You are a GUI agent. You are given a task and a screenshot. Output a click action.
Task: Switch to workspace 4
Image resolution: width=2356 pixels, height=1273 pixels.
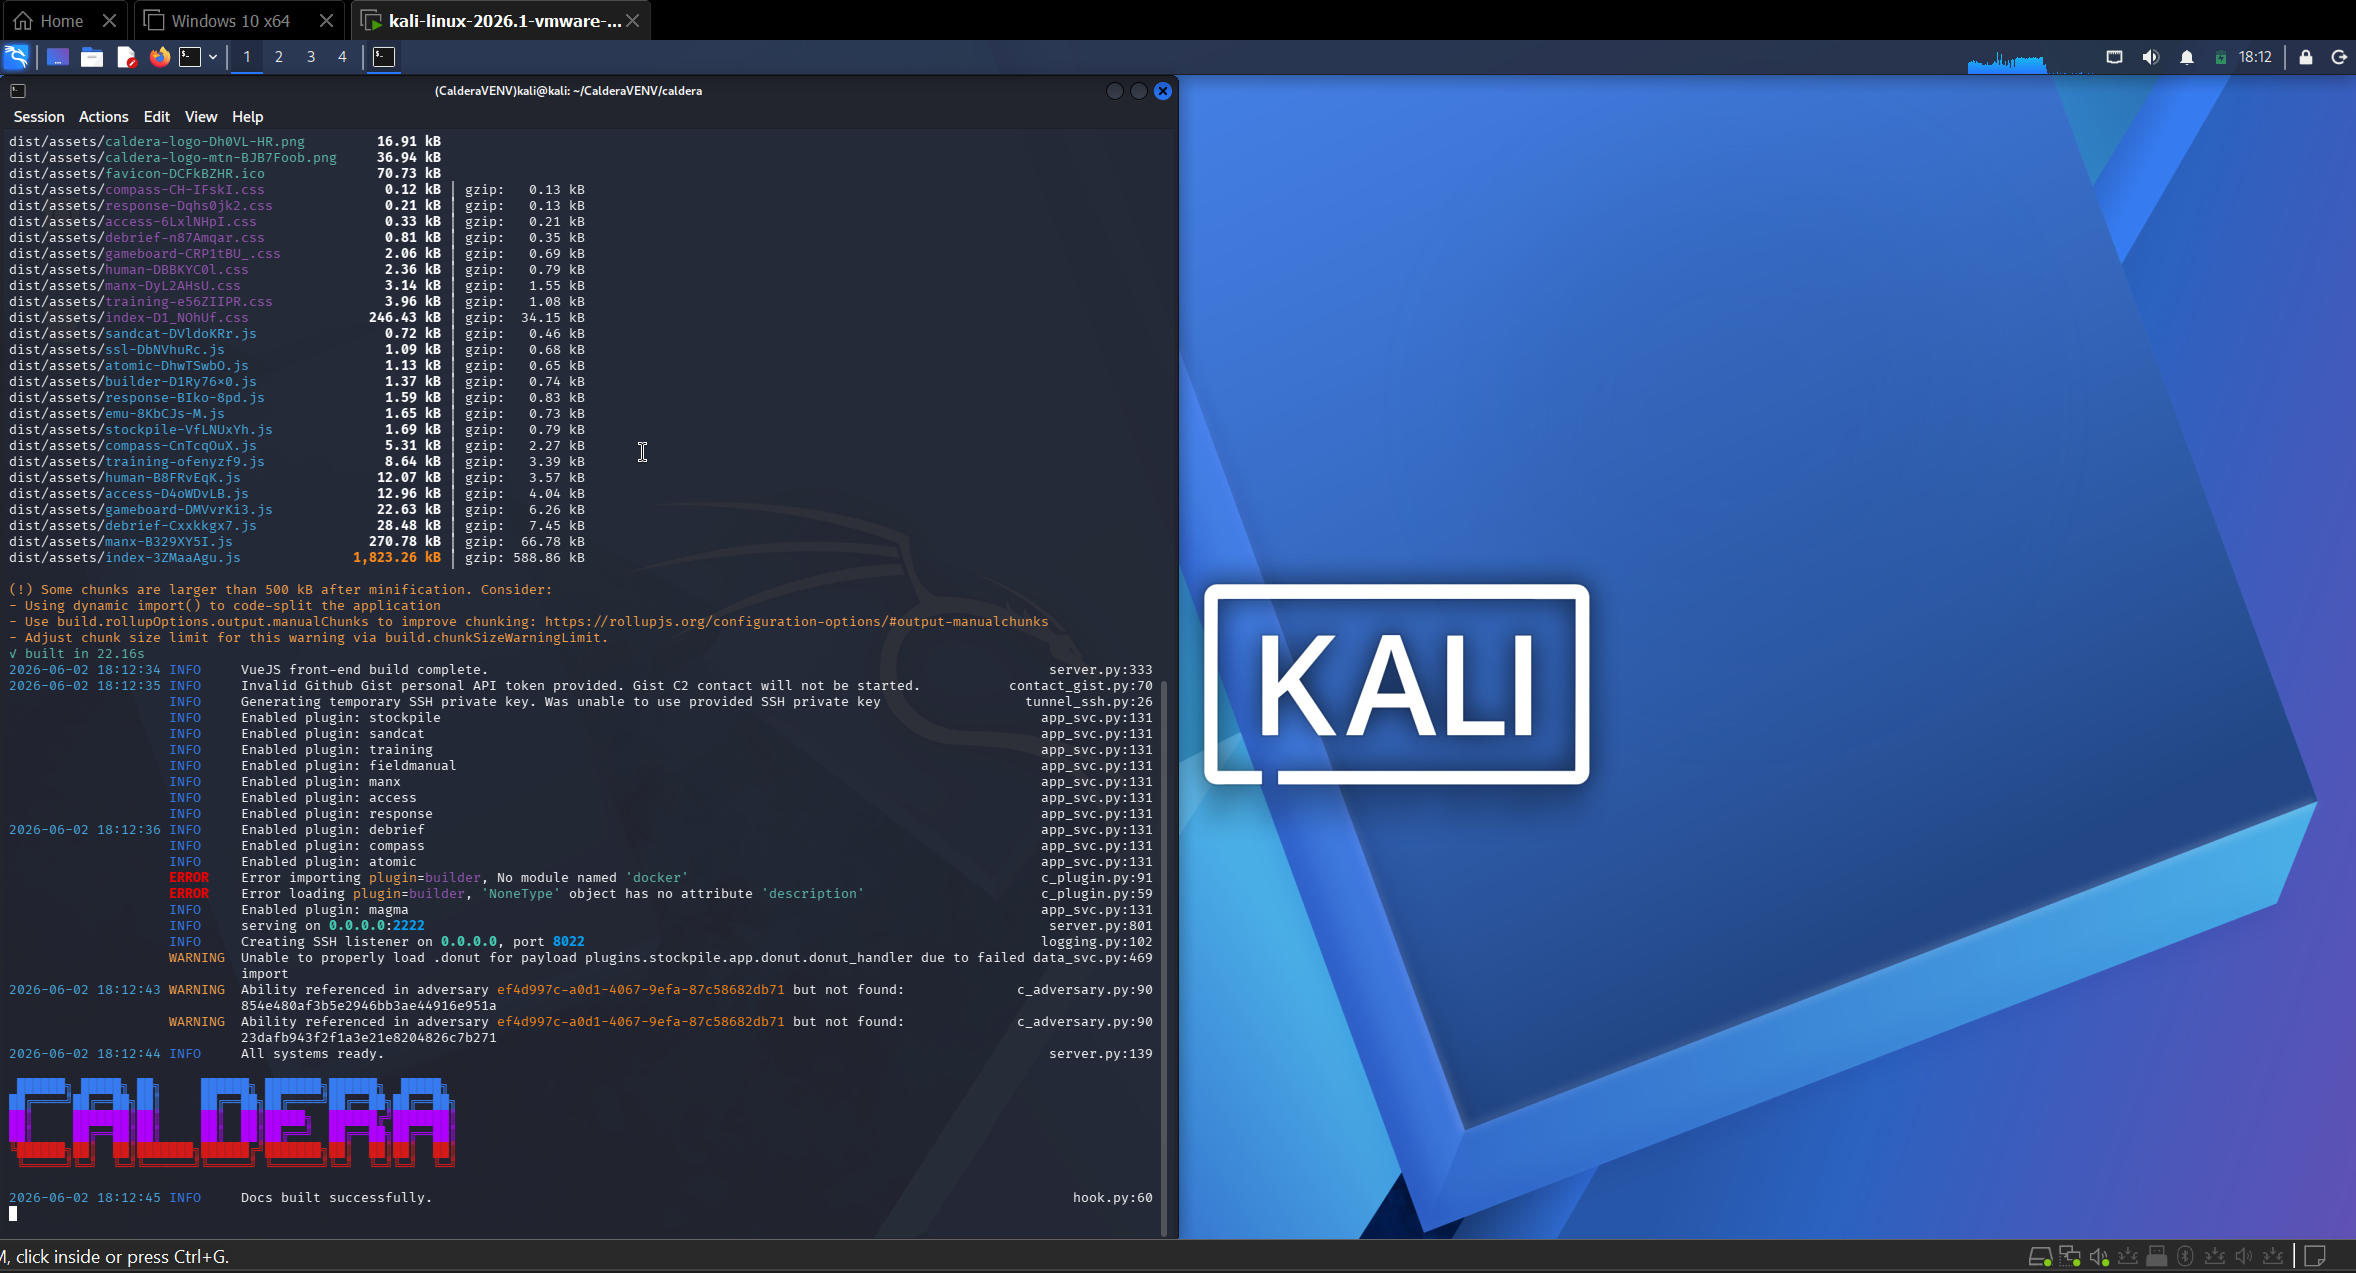[x=342, y=57]
